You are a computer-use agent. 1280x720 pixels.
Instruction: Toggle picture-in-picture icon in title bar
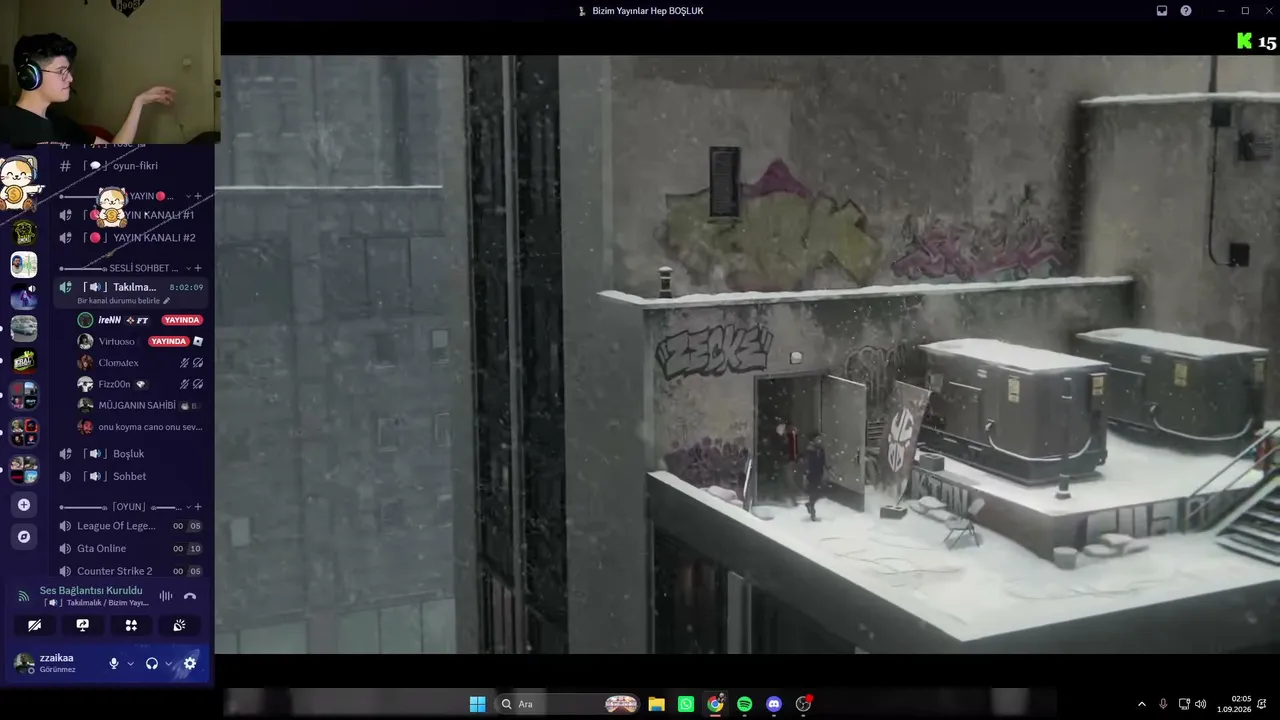[x=1162, y=11]
